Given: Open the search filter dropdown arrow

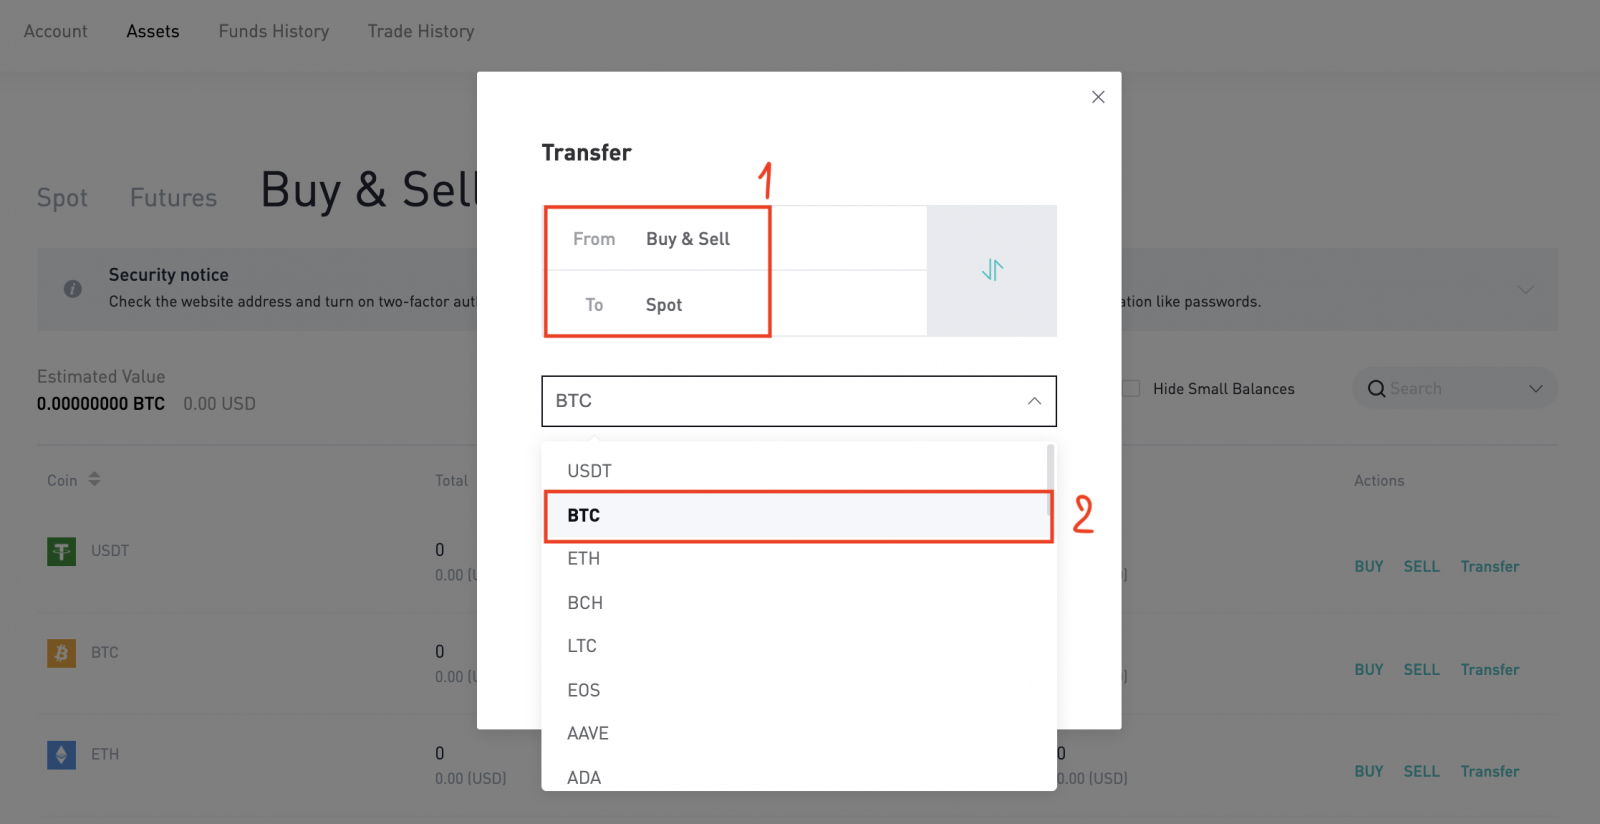Looking at the screenshot, I should (1537, 388).
